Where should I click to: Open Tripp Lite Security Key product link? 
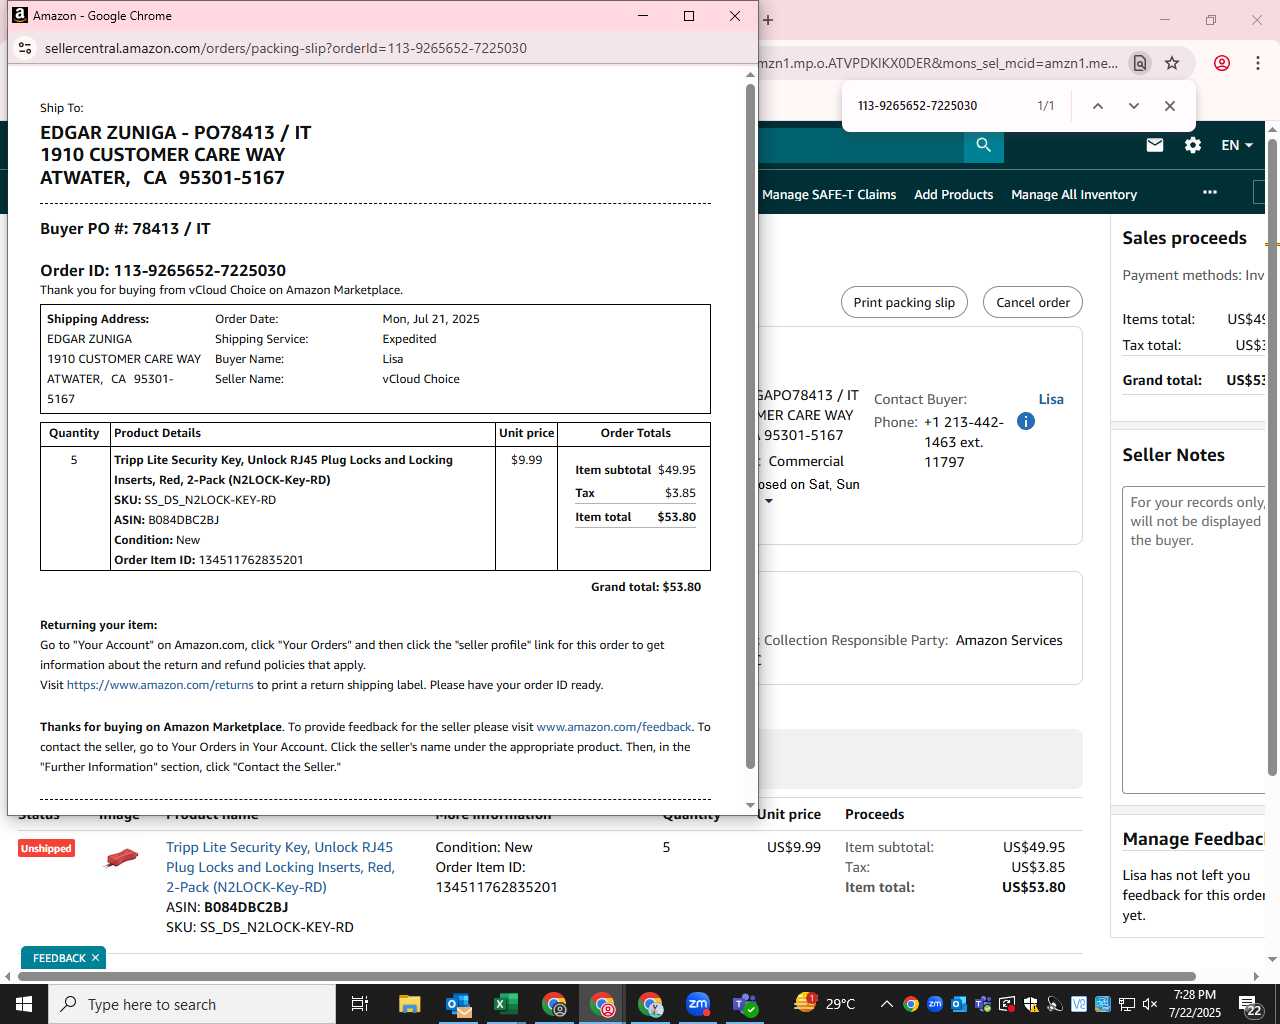280,867
